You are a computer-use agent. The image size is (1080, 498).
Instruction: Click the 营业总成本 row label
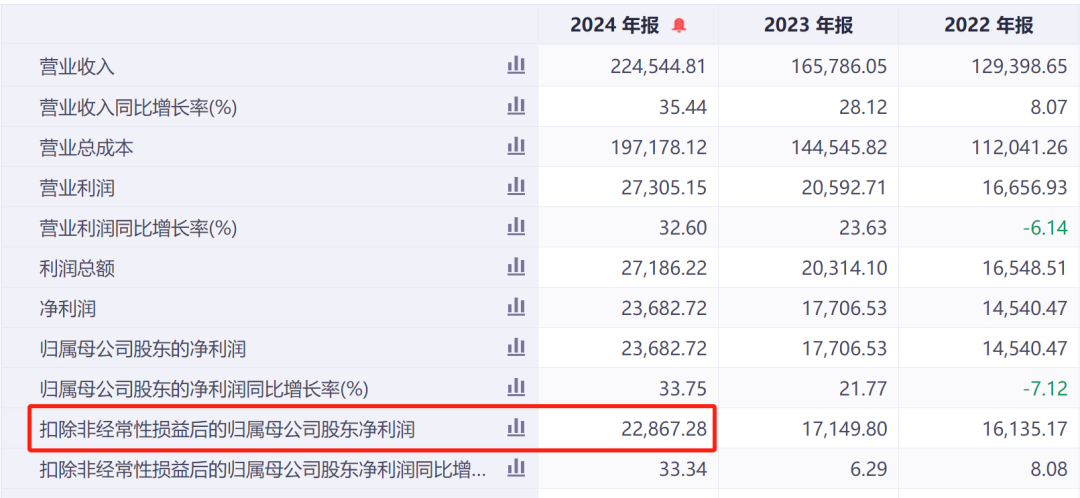pos(87,148)
